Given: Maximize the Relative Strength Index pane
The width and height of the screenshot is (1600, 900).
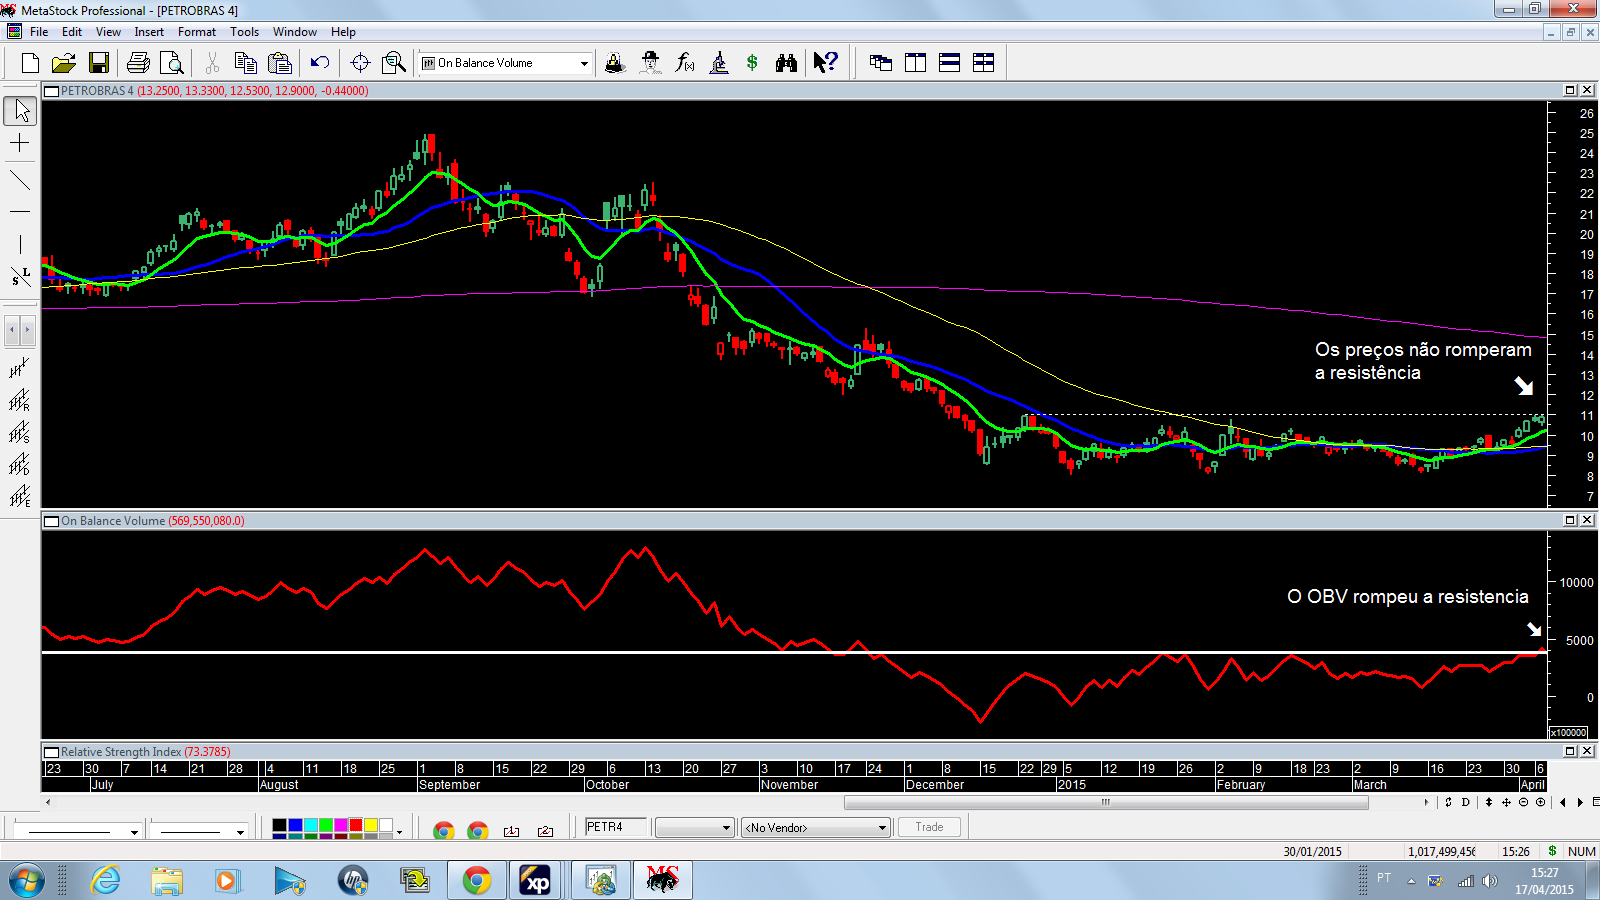Looking at the screenshot, I should (x=1570, y=751).
